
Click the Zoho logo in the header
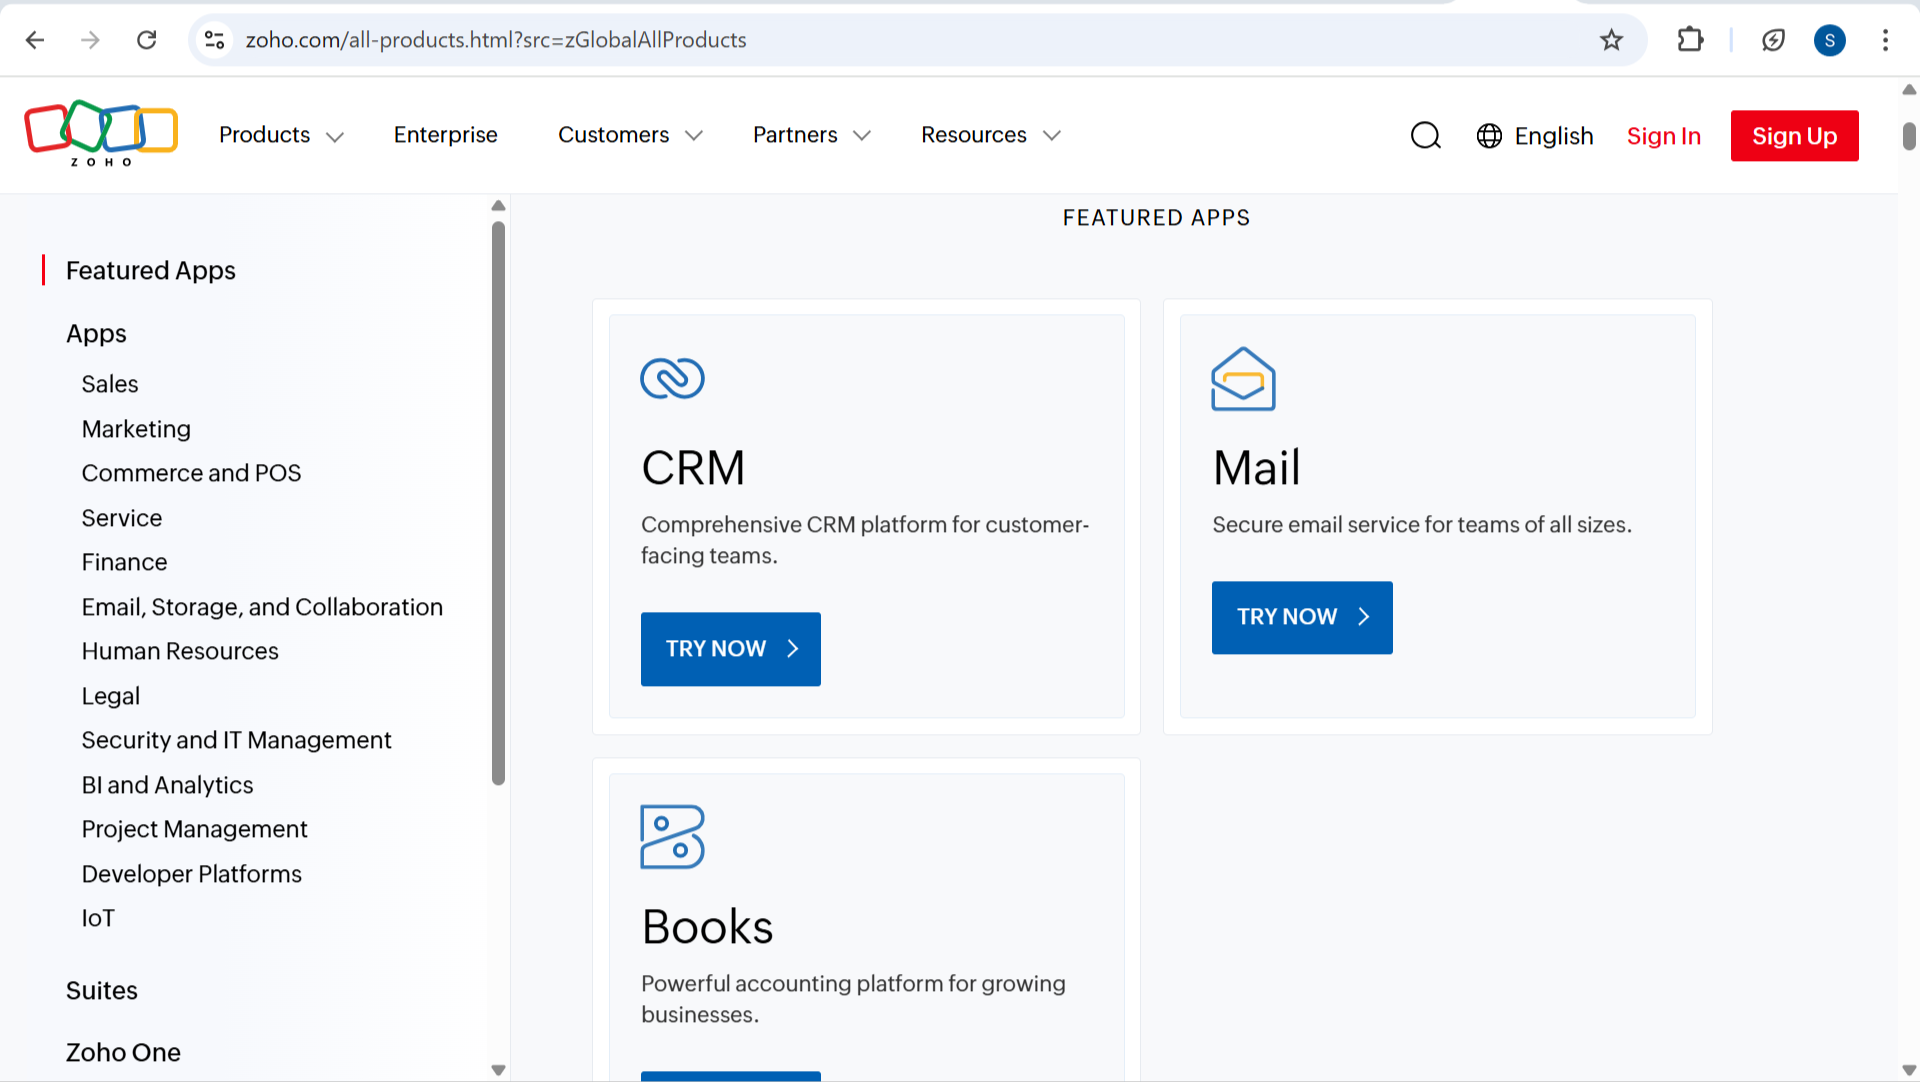click(x=100, y=133)
